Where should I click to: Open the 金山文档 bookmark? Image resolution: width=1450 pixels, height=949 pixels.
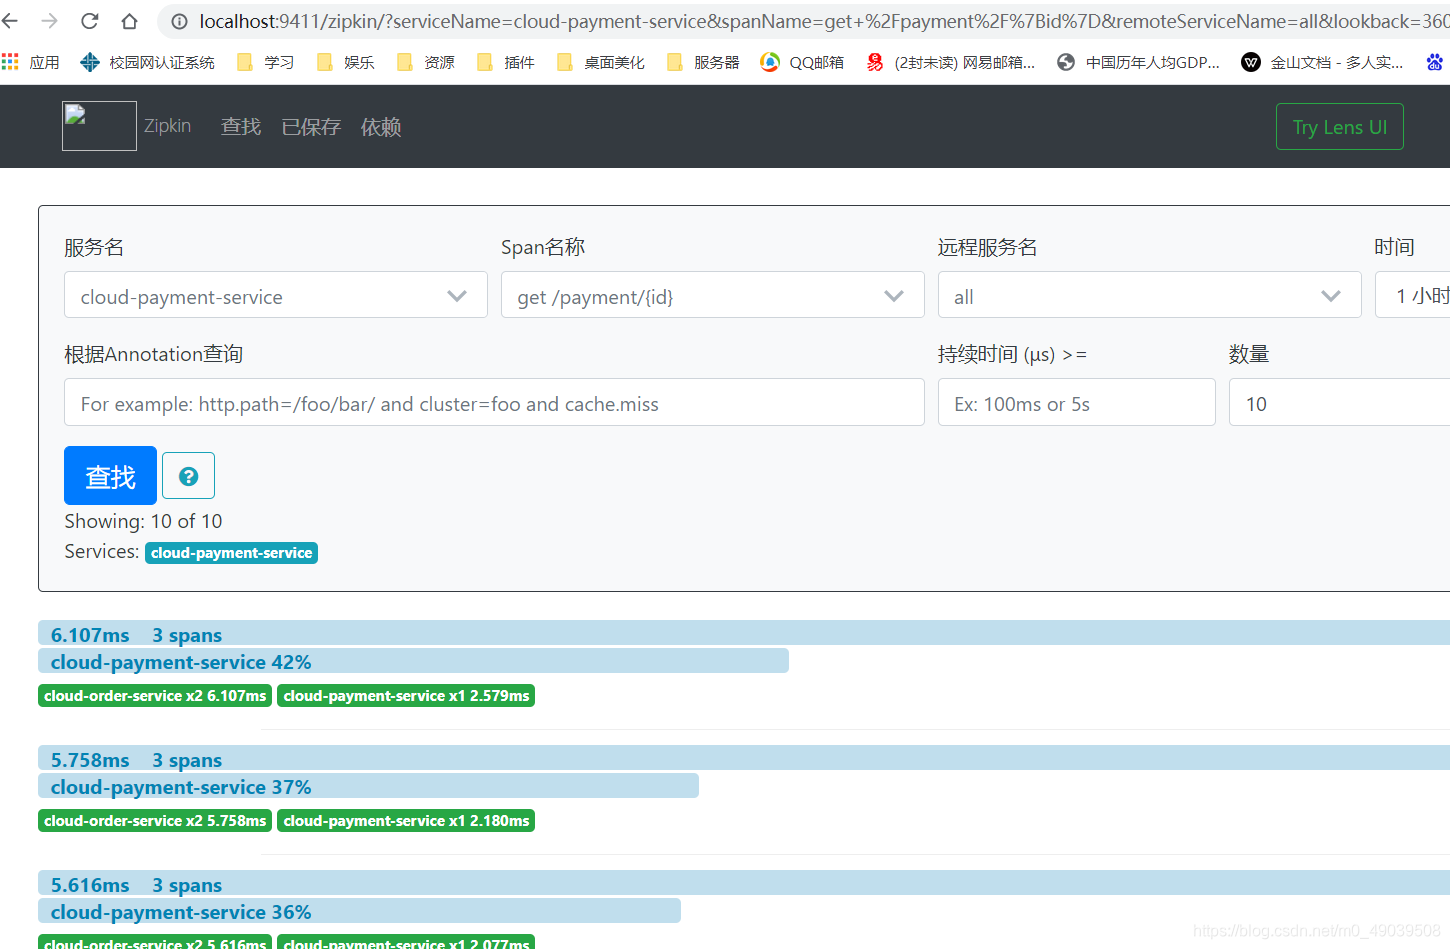point(1322,62)
